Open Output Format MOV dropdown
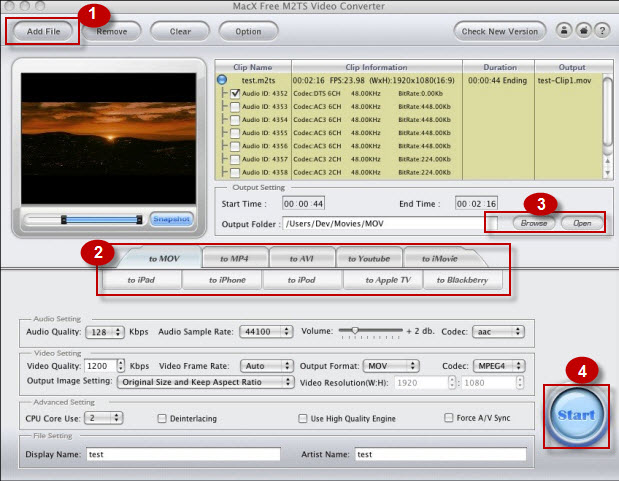Viewport: 619px width, 481px height. 391,366
